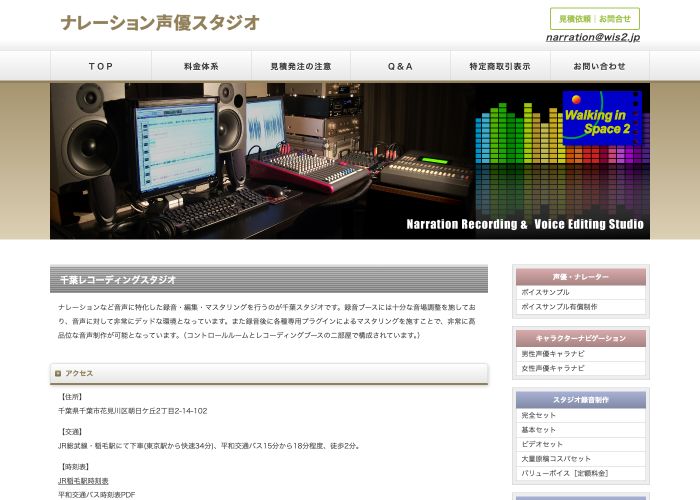Click the スタジオ録音制作 sidebar heading
Screen dimensions: 700x500
click(581, 400)
